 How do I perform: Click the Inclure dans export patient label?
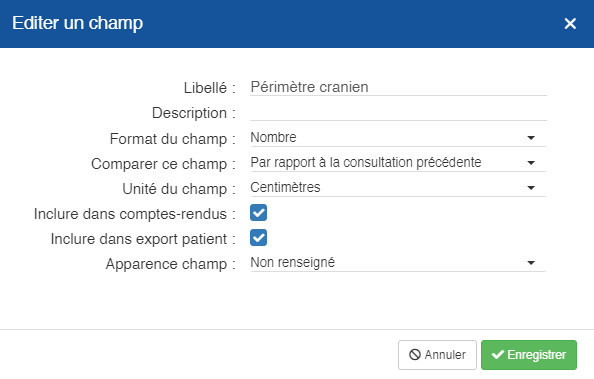143,239
